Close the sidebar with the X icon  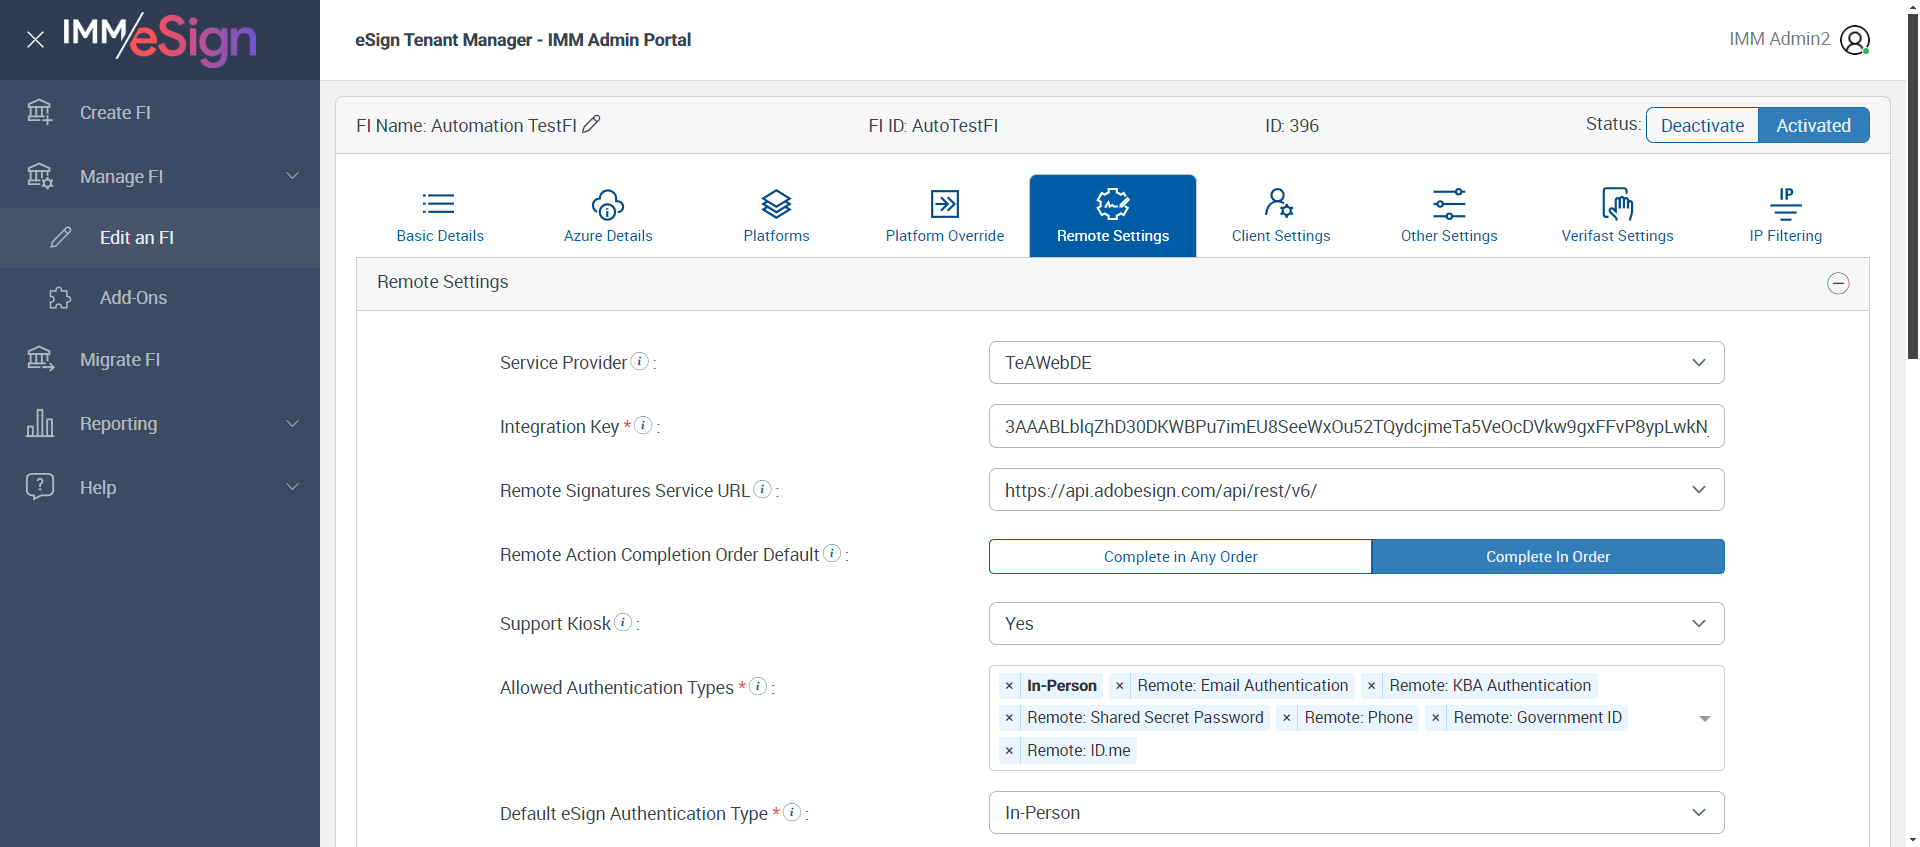[x=35, y=40]
